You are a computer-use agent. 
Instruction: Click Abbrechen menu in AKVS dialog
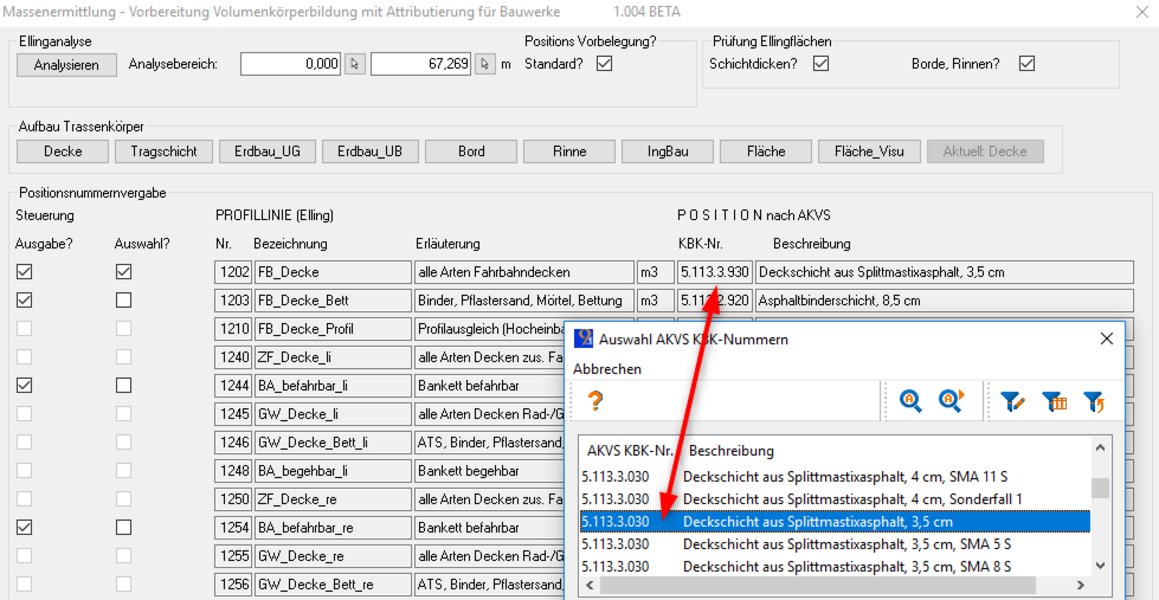point(608,369)
